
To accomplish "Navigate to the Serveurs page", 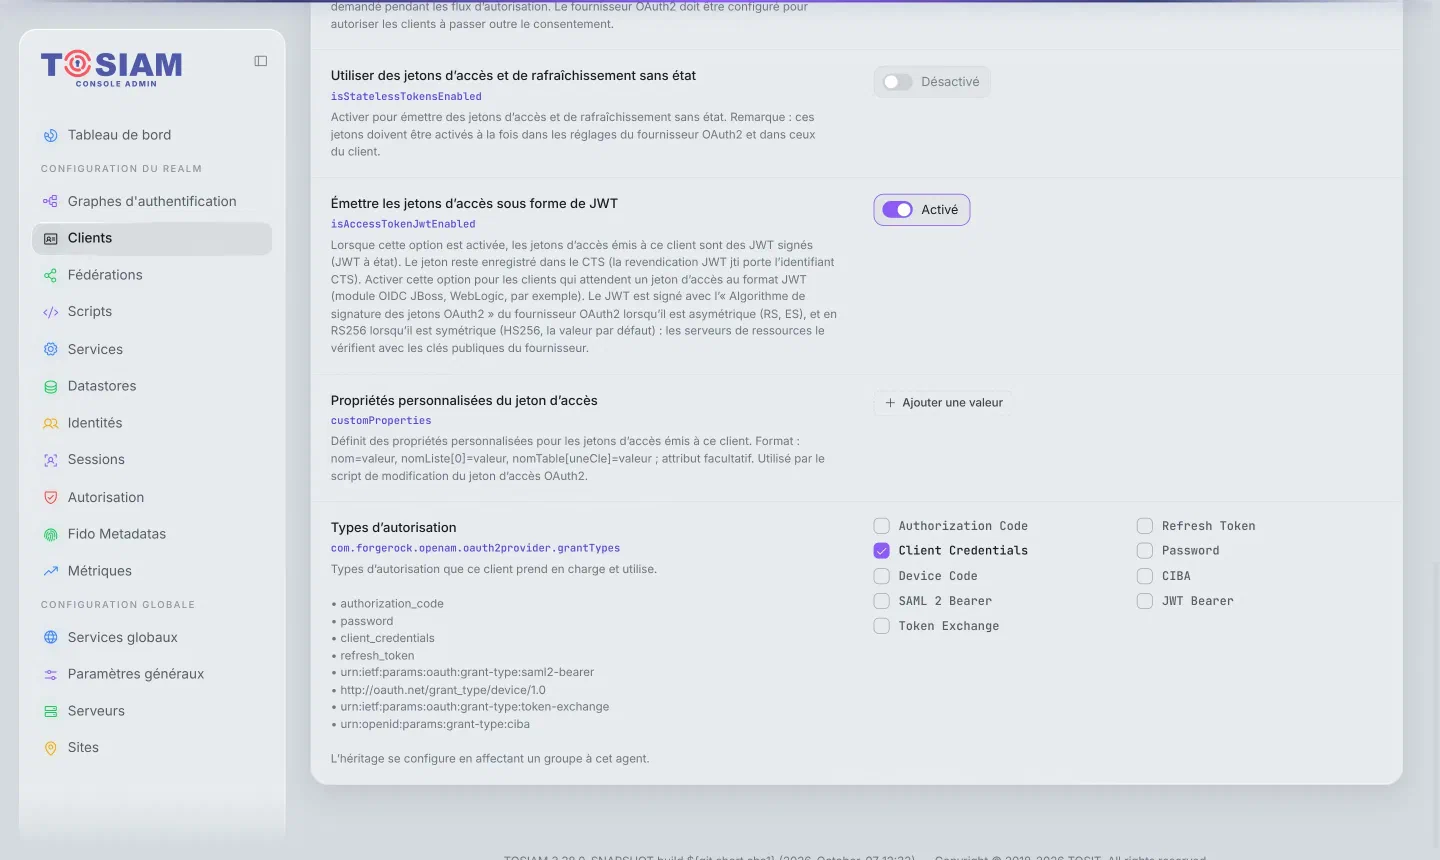I will pyautogui.click(x=152, y=711).
